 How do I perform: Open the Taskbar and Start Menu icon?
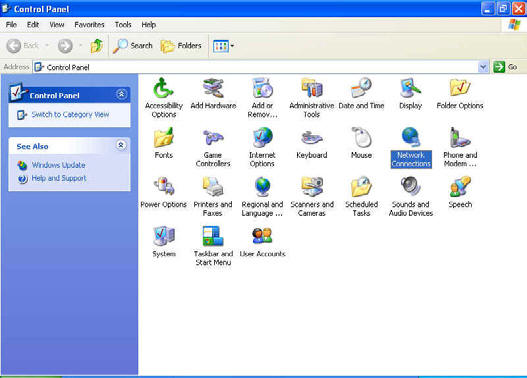pyautogui.click(x=213, y=236)
